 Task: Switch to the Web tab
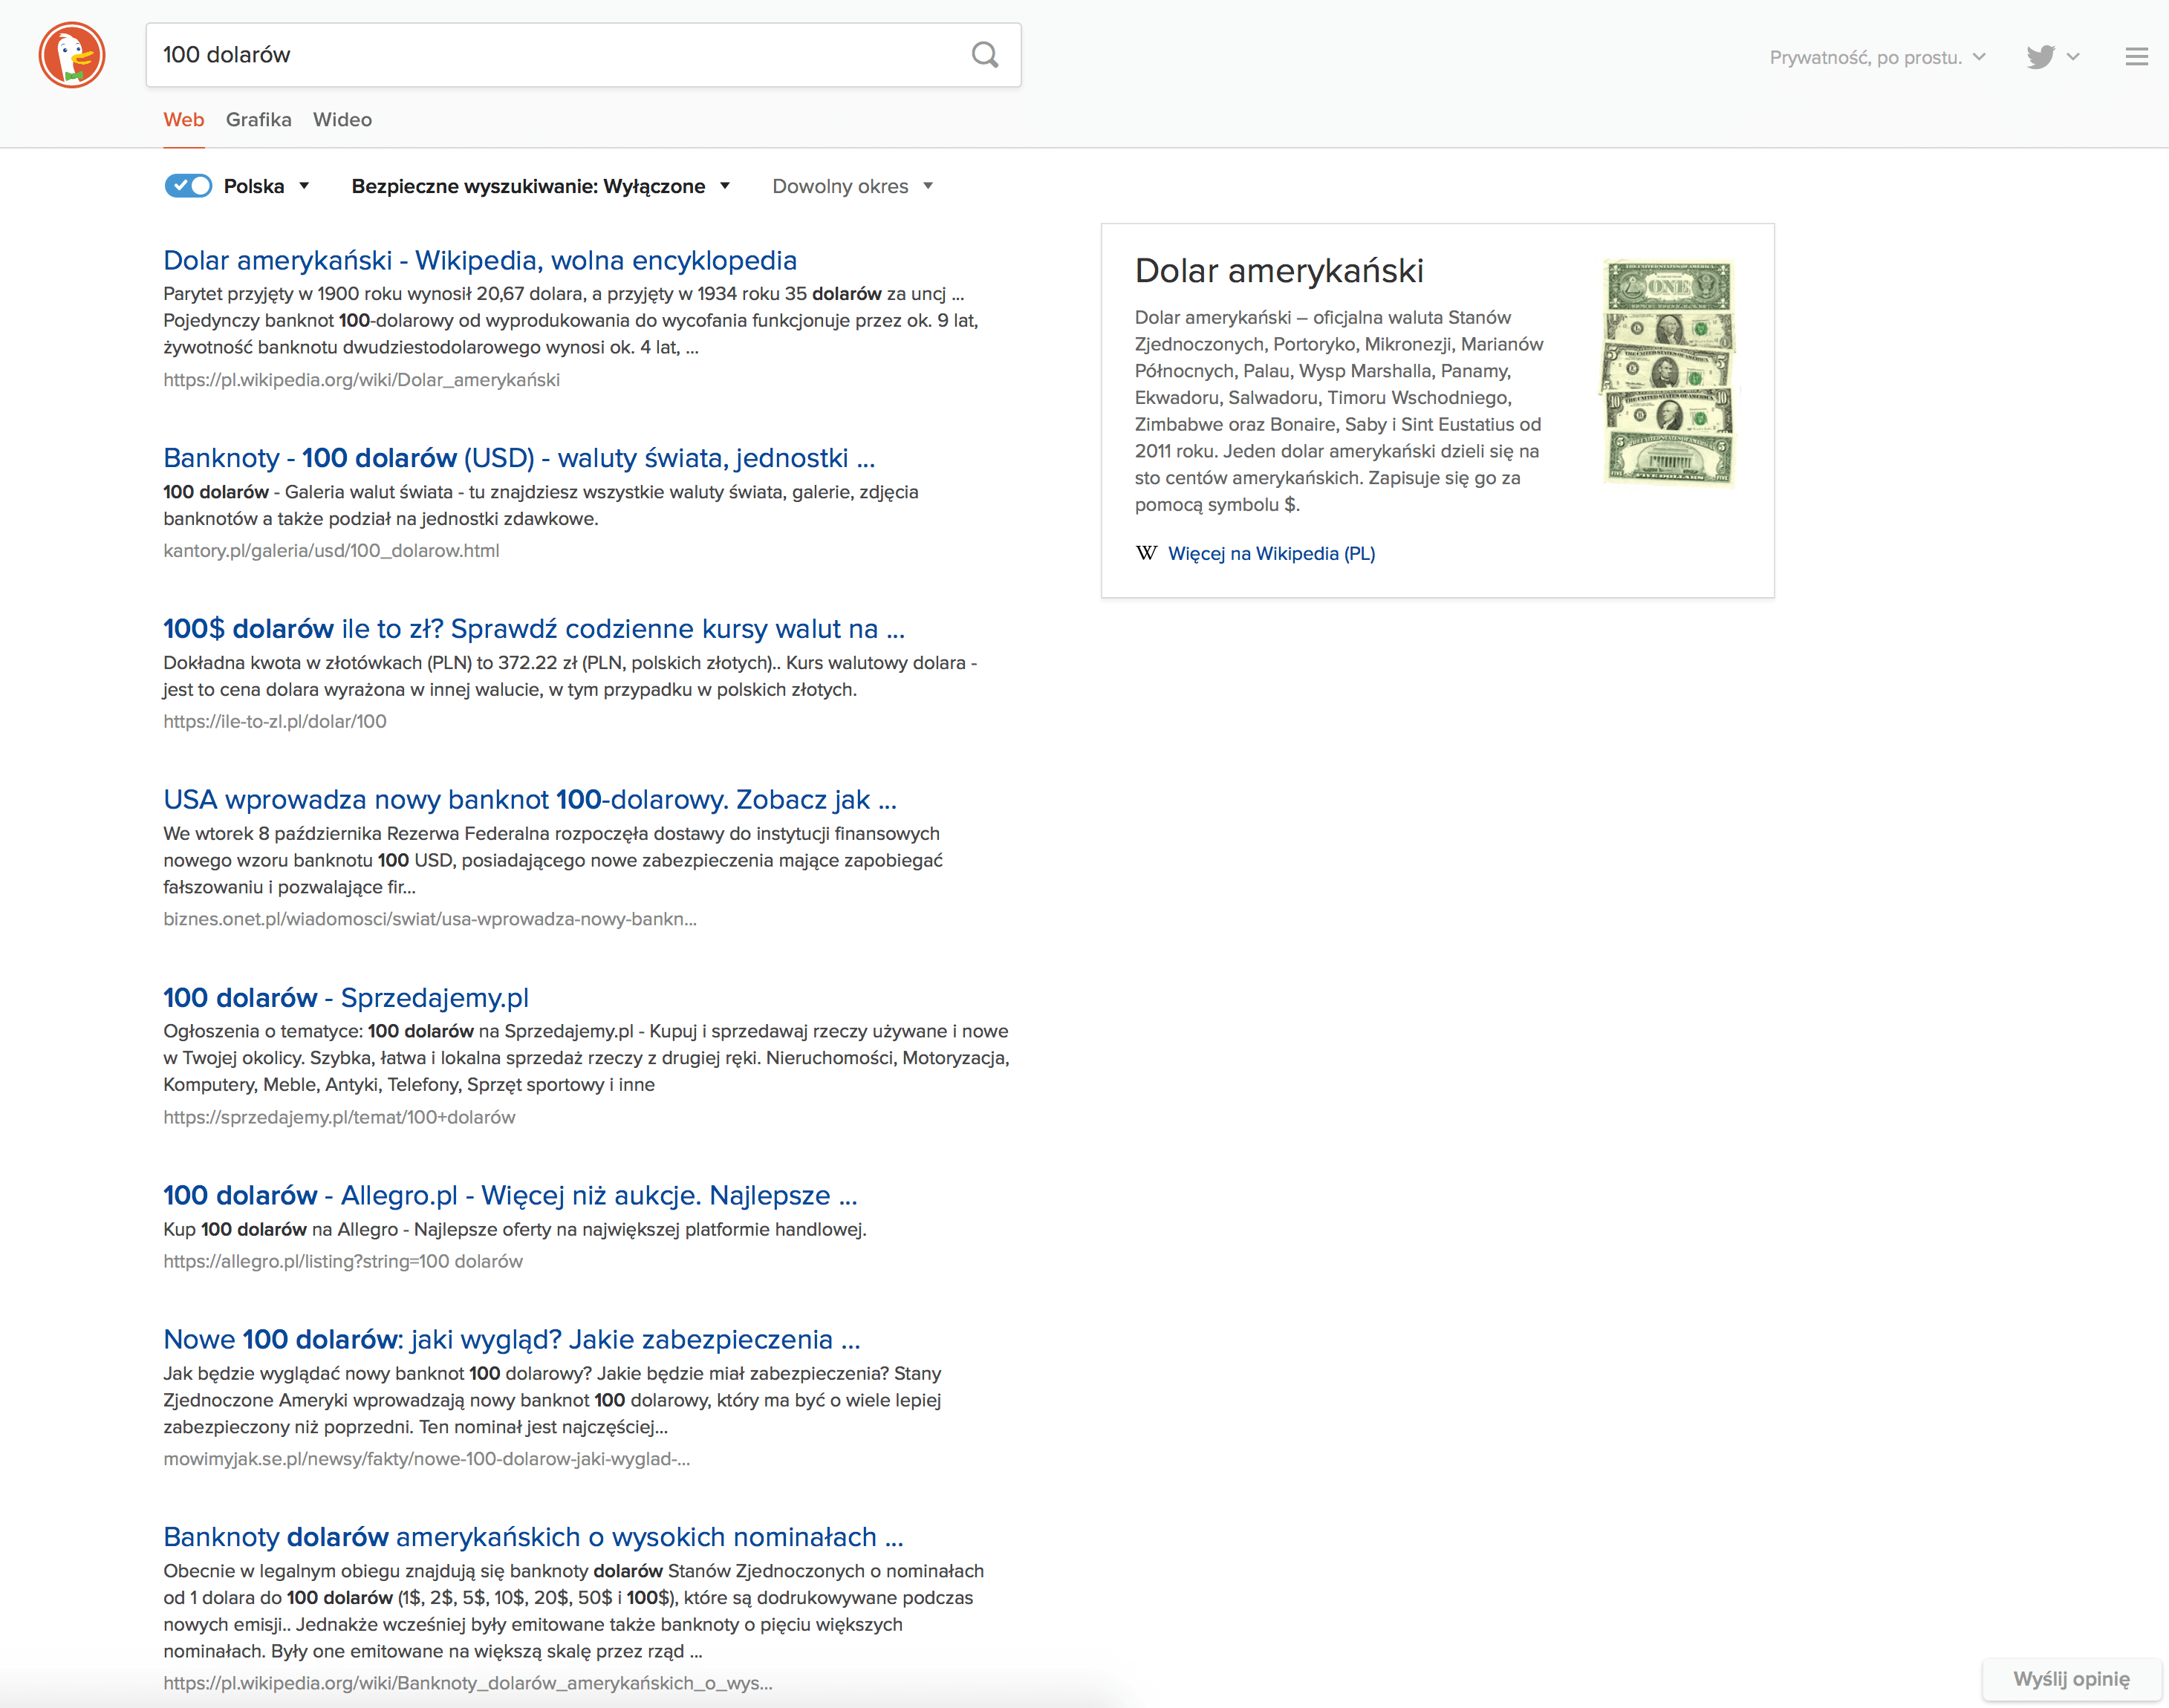[184, 120]
